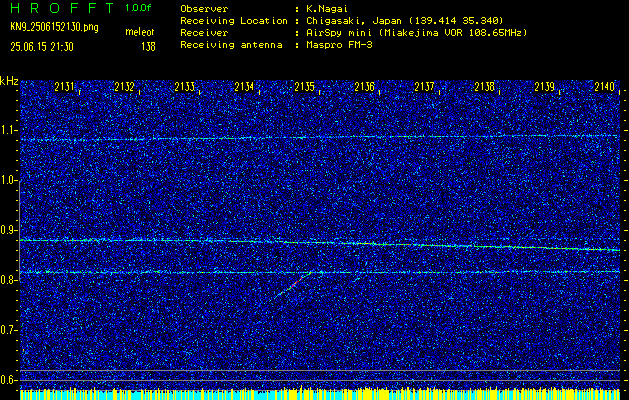This screenshot has width=629, height=400.
Task: Click the 2140 time marker
Action: tap(605, 87)
